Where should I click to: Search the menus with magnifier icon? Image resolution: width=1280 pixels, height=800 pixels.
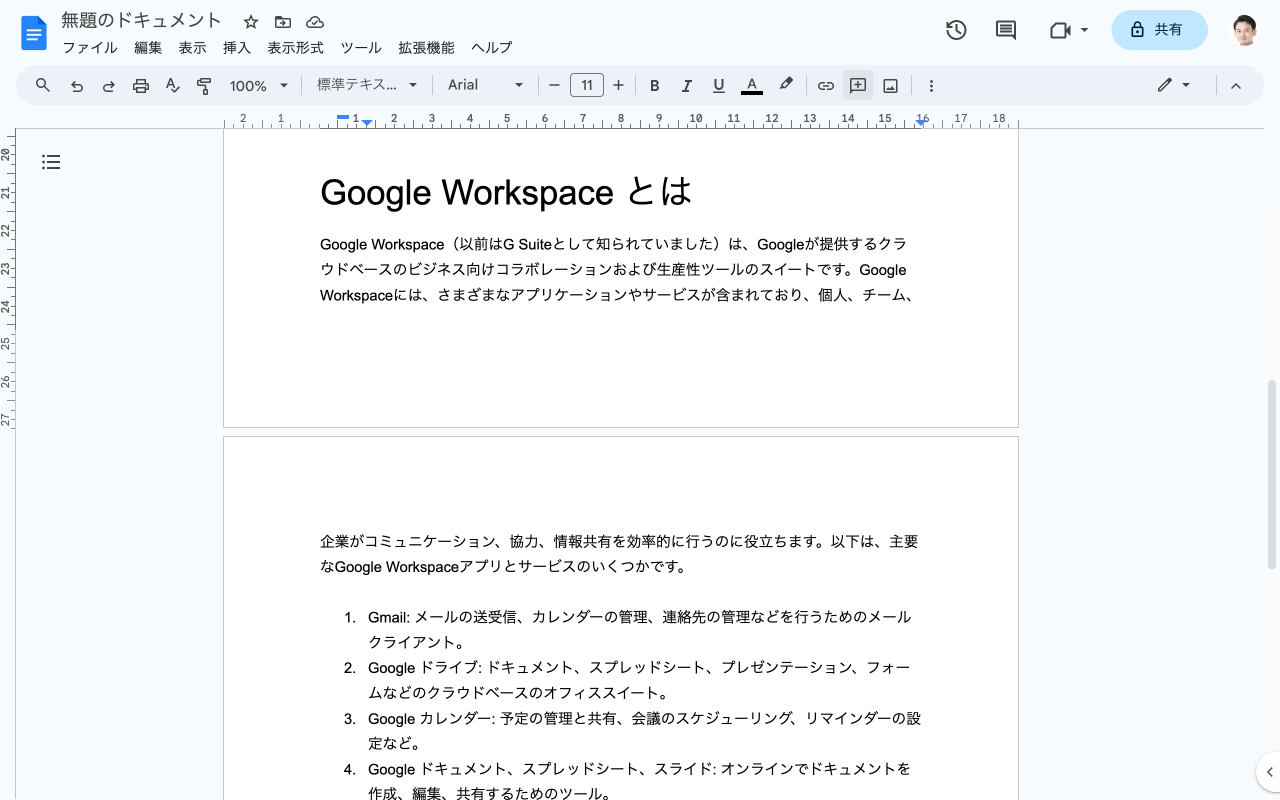coord(43,85)
